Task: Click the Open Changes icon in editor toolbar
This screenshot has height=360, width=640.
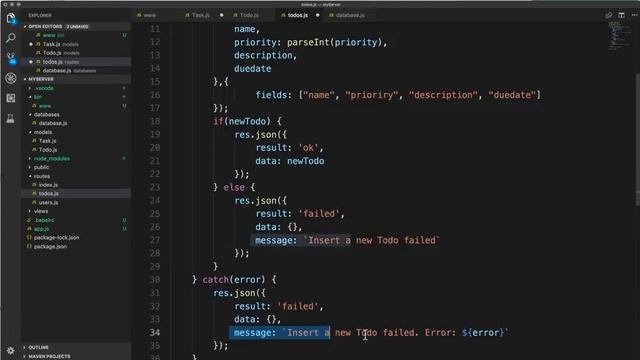Action: point(609,15)
